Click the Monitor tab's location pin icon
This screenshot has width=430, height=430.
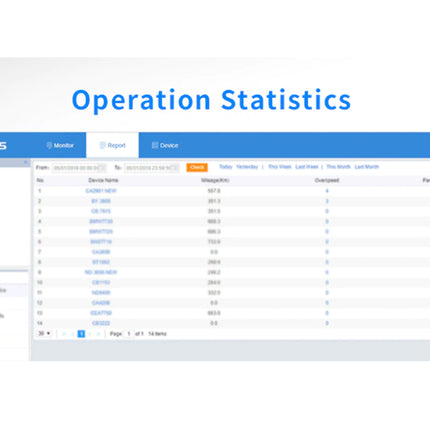49,145
